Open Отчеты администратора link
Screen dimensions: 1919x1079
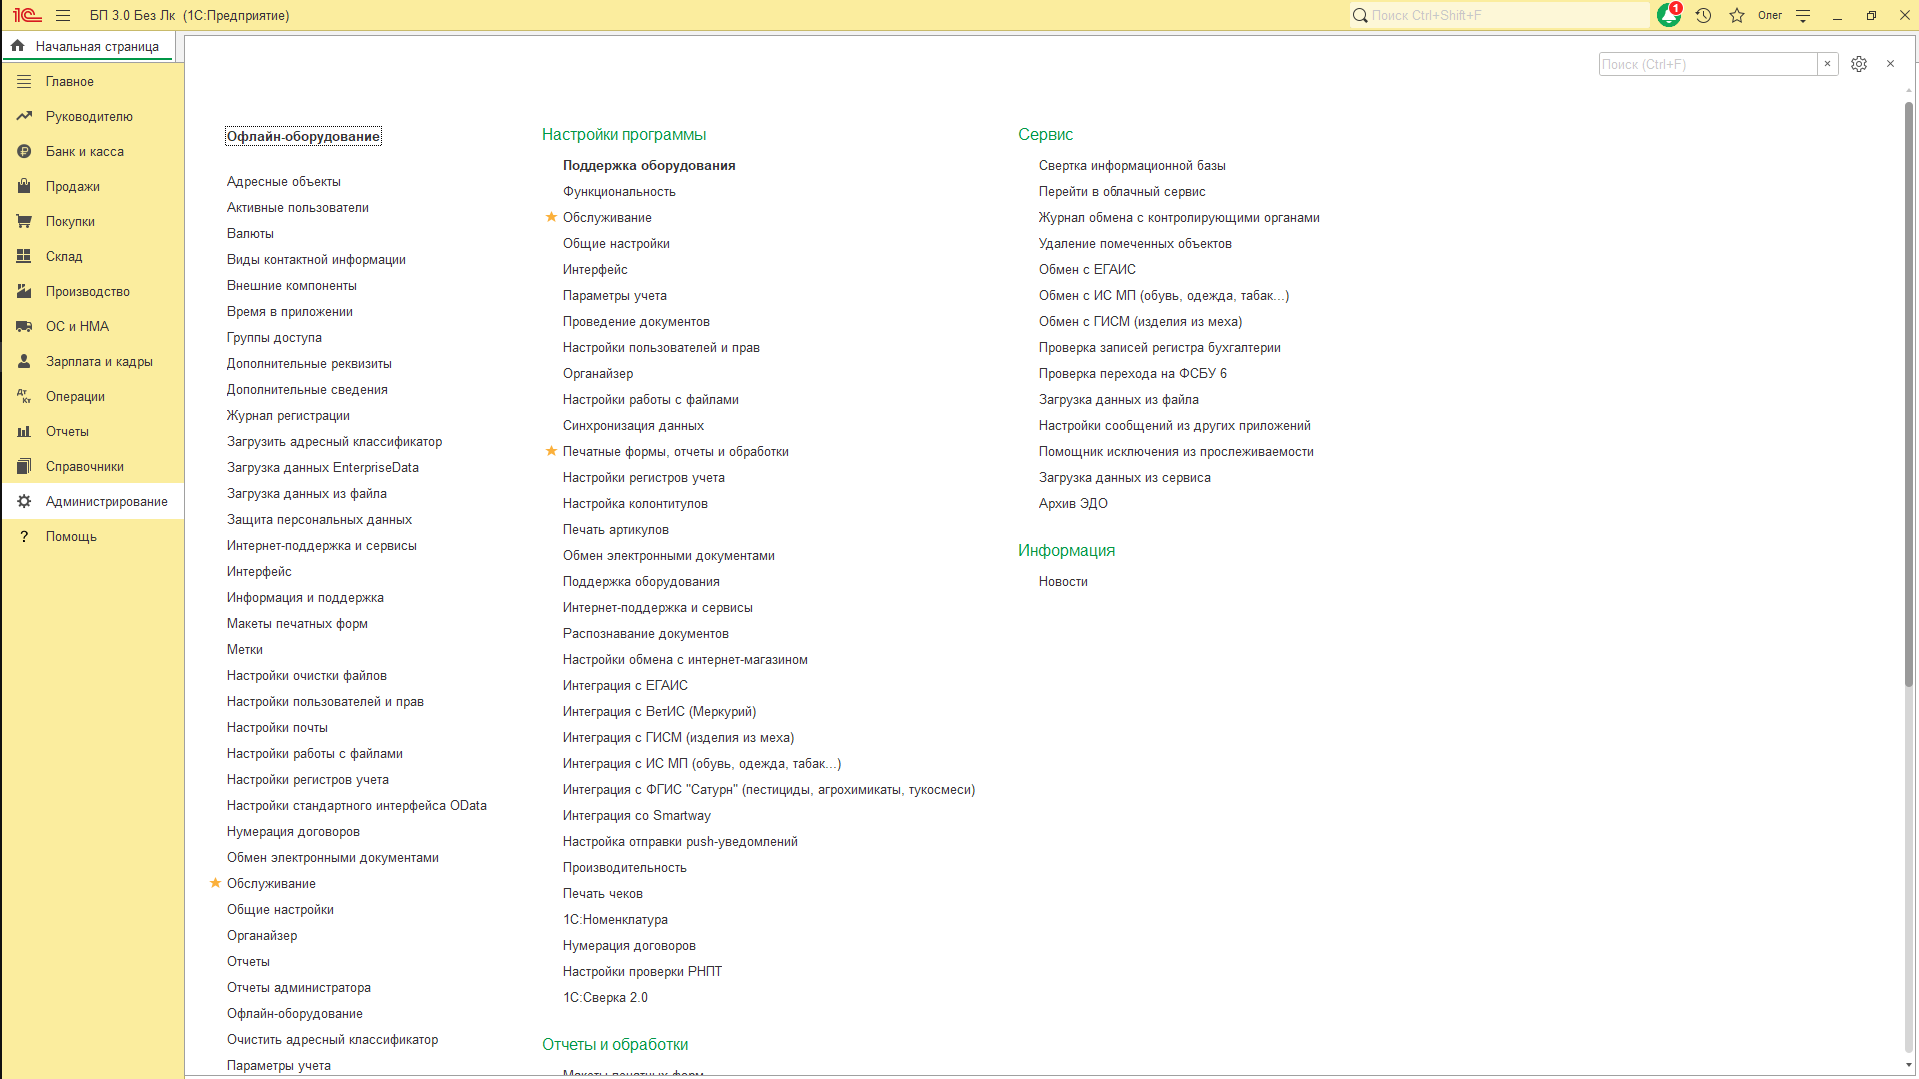(x=299, y=988)
